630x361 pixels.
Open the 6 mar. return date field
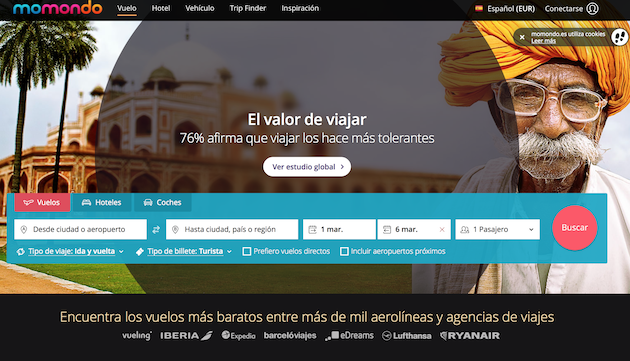click(x=414, y=230)
